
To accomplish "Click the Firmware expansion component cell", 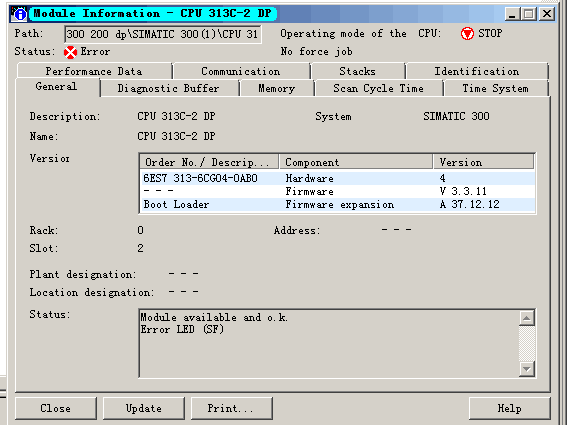I will coord(340,204).
